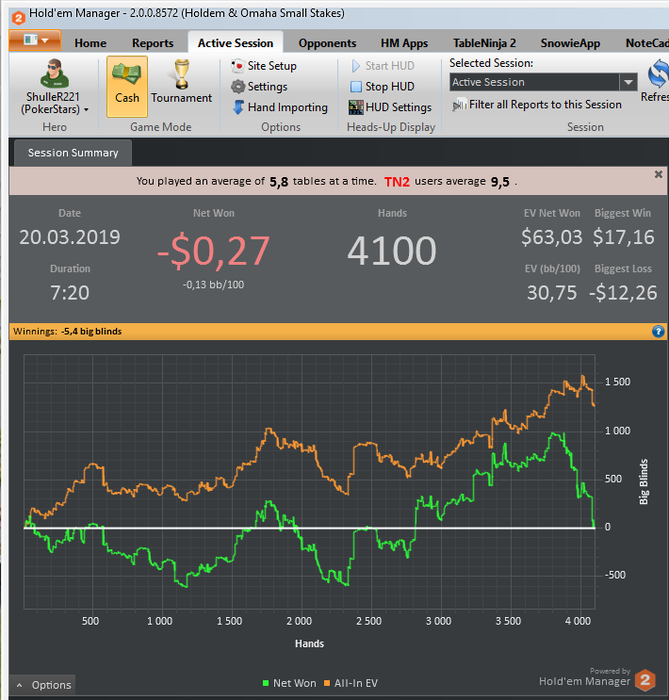Click the Hold'em Manager 2 logo
Image resolution: width=669 pixels, height=700 pixels.
click(x=645, y=680)
